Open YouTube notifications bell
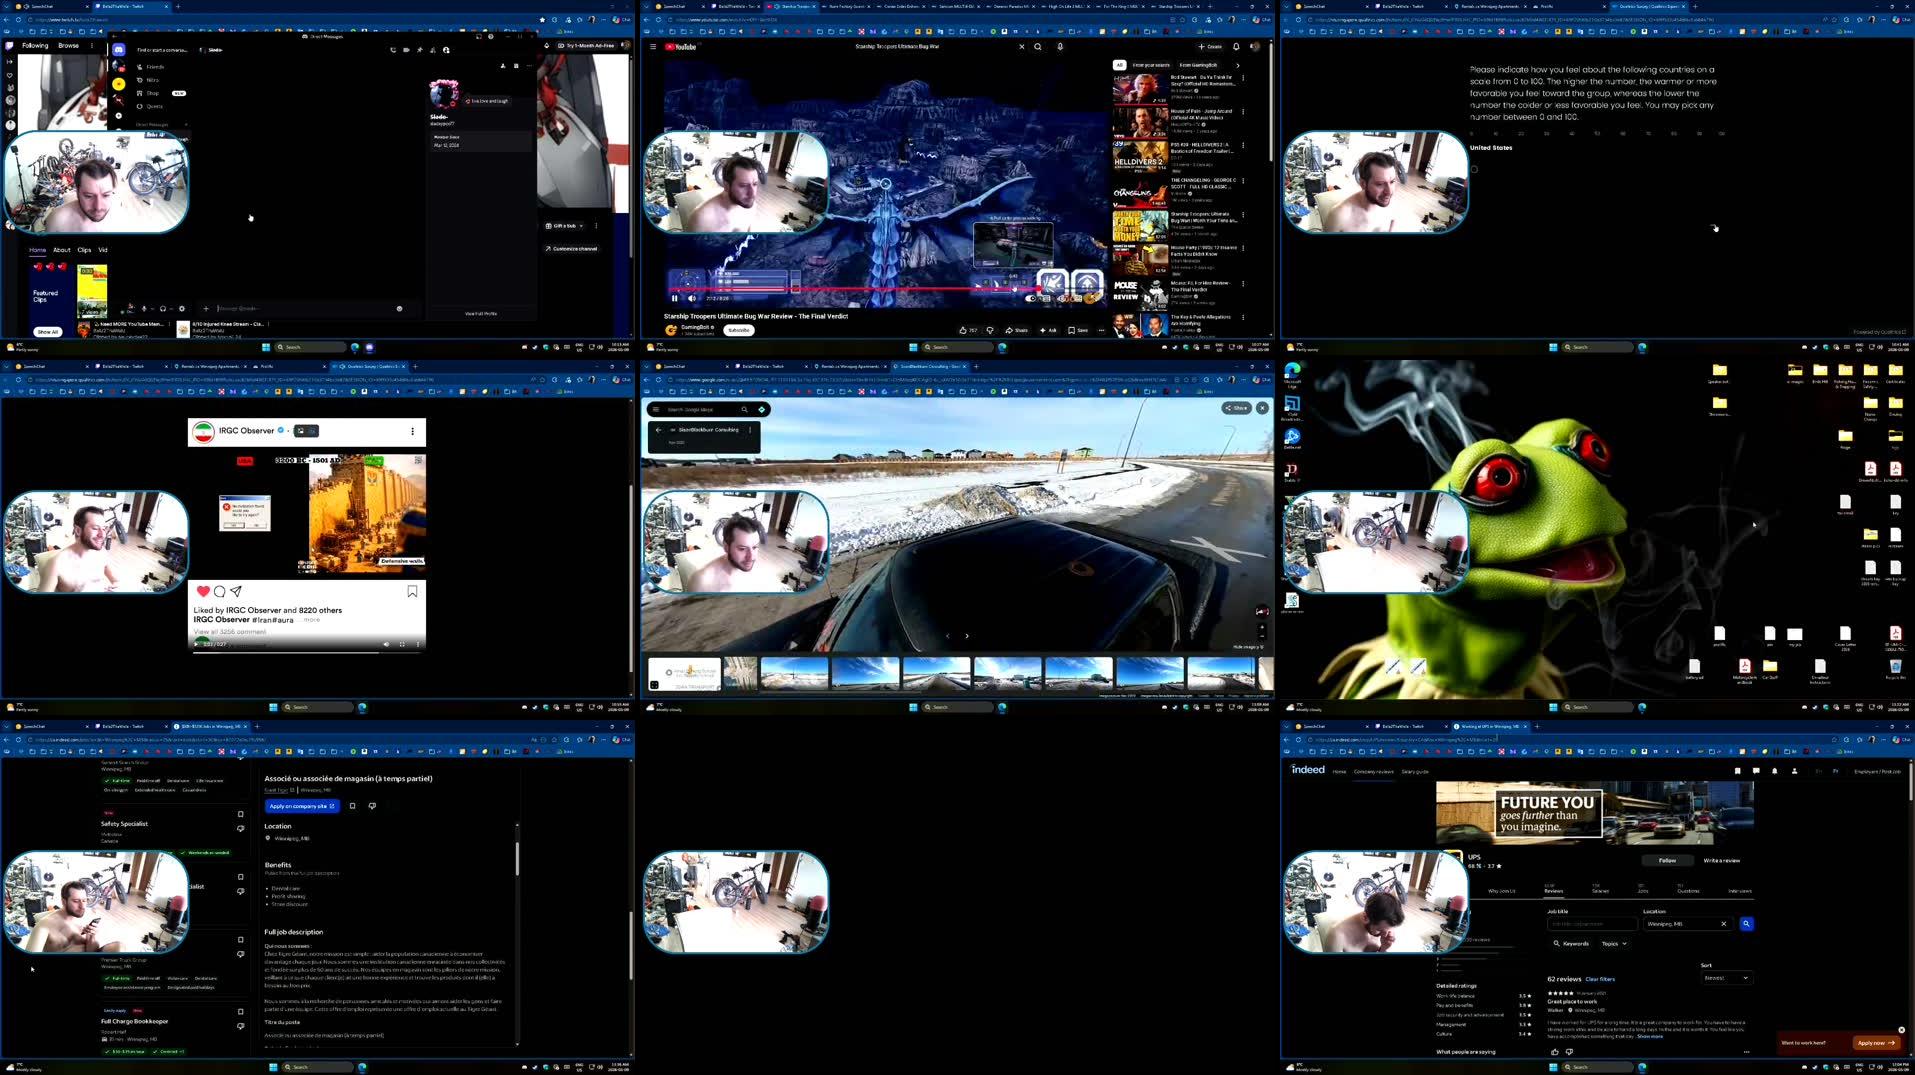This screenshot has height=1075, width=1915. point(1236,46)
